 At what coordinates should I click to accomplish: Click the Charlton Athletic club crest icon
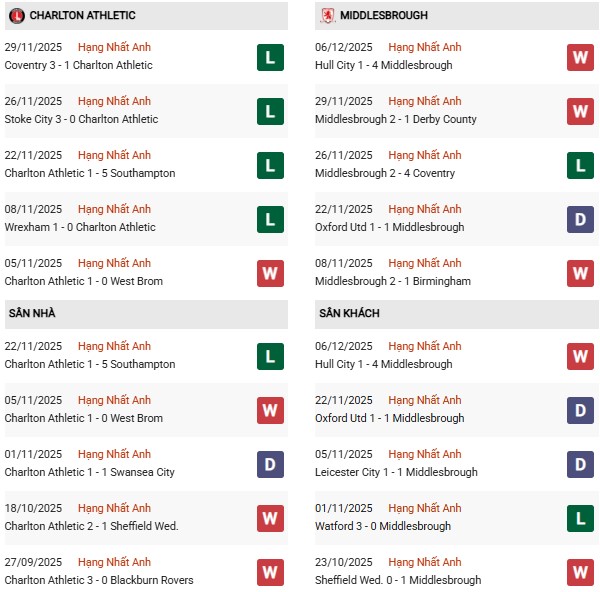click(x=16, y=16)
